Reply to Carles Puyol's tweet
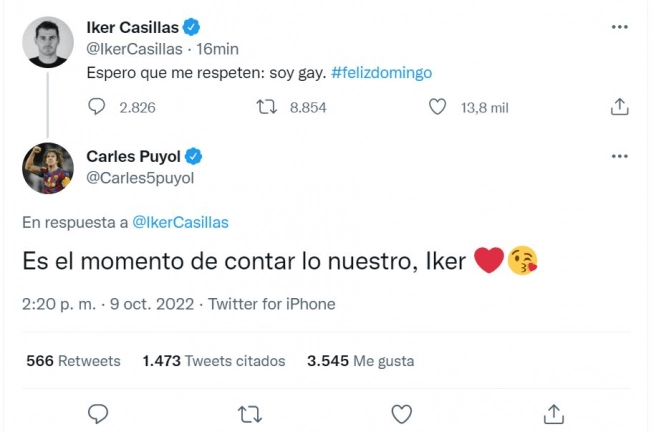The width and height of the screenshot is (656, 432). click(98, 414)
